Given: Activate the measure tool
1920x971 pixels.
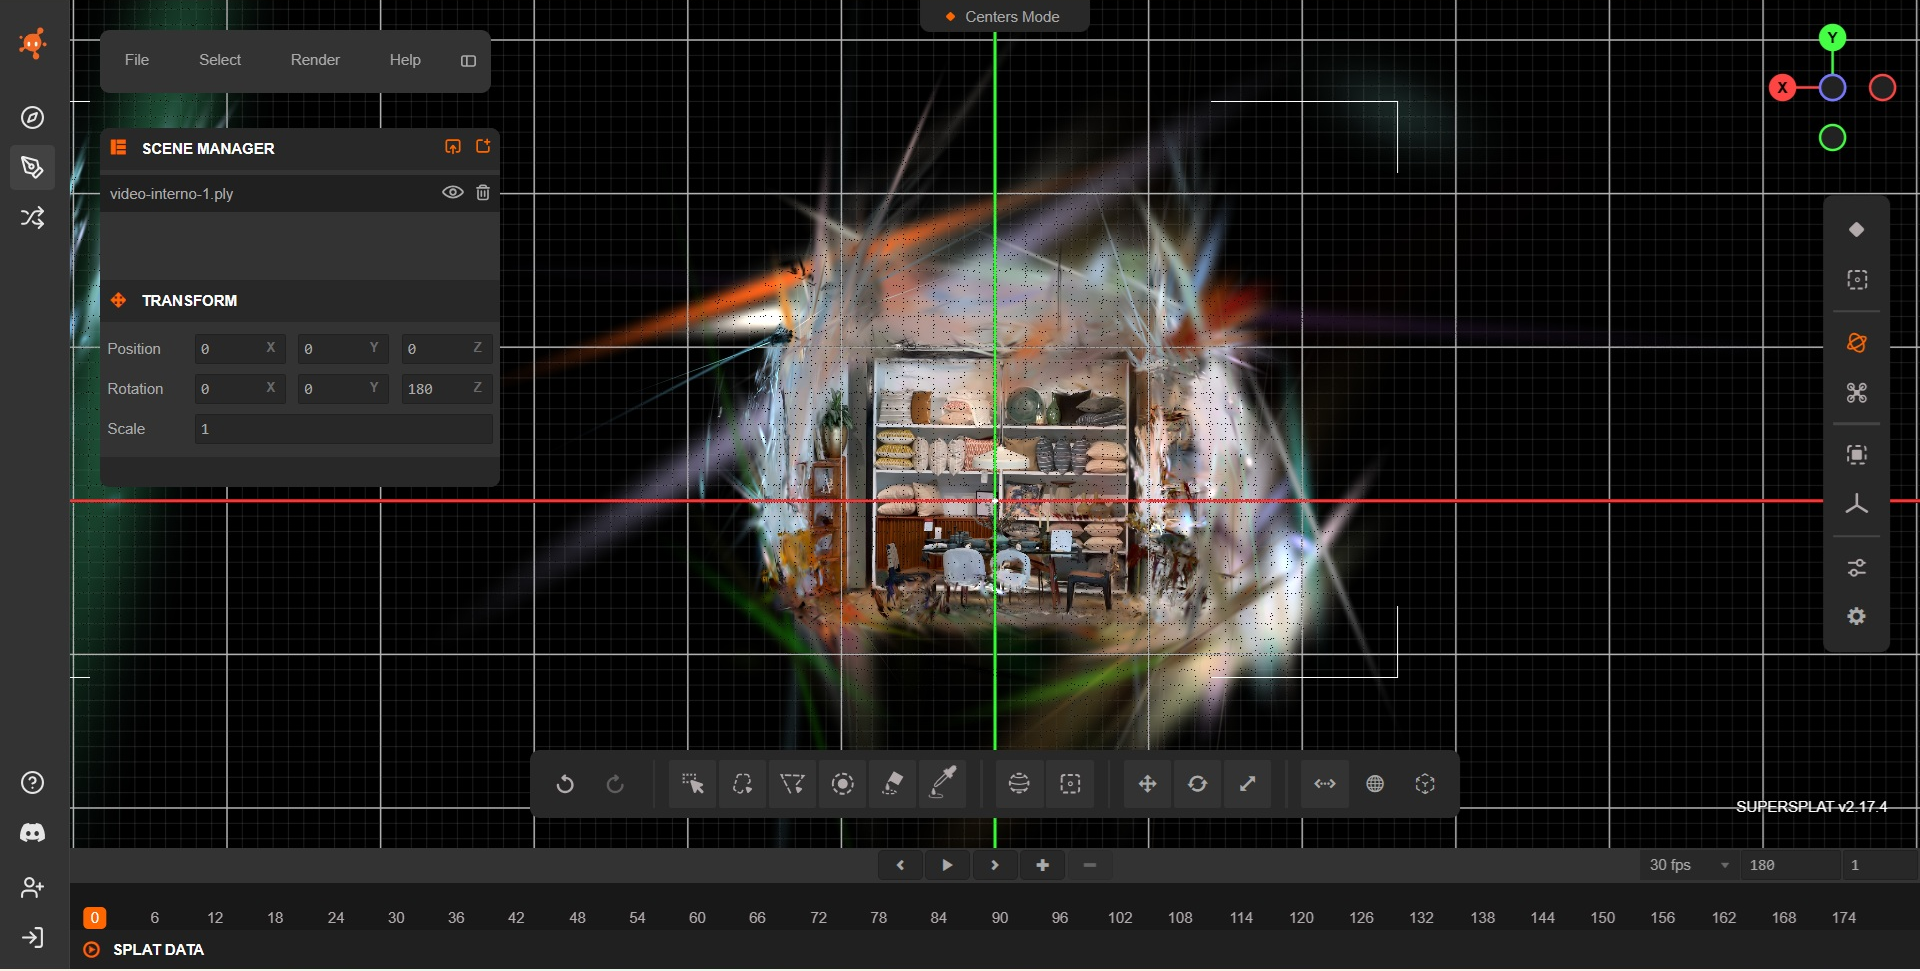Looking at the screenshot, I should [1325, 785].
